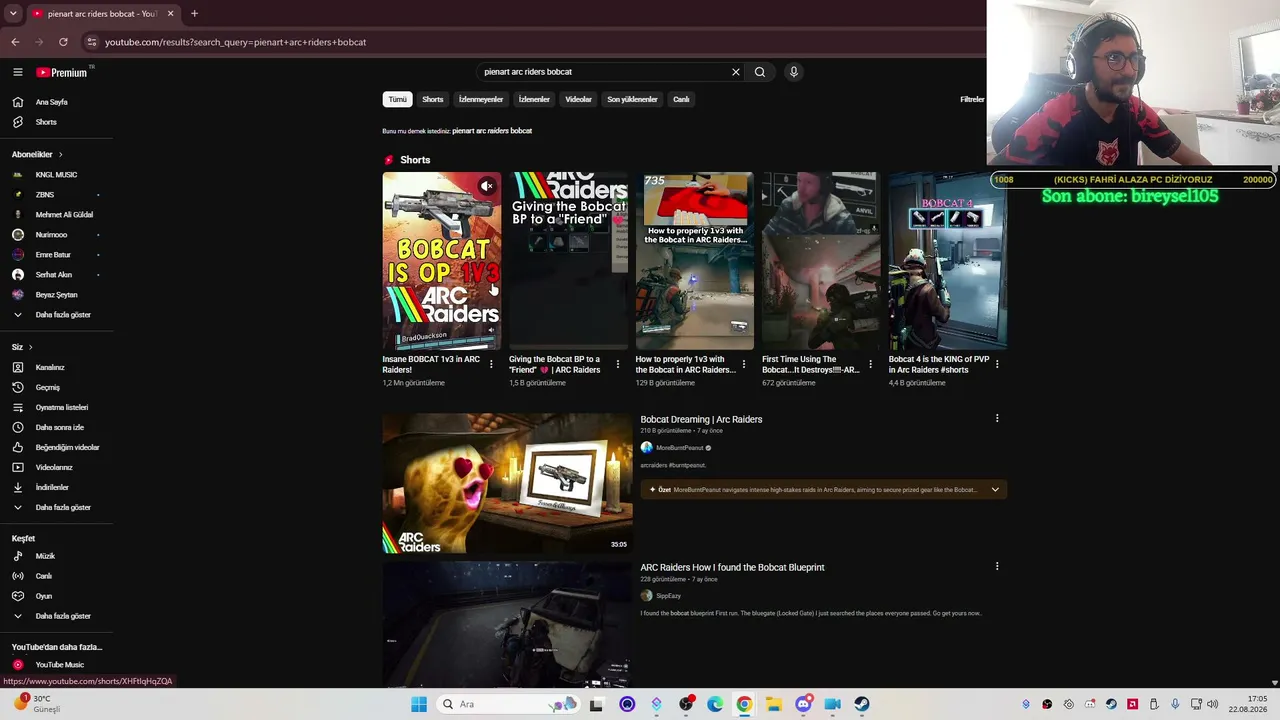Open the Bobcat Dreaming | Arc Raiders title
The height and width of the screenshot is (720, 1280).
[701, 419]
